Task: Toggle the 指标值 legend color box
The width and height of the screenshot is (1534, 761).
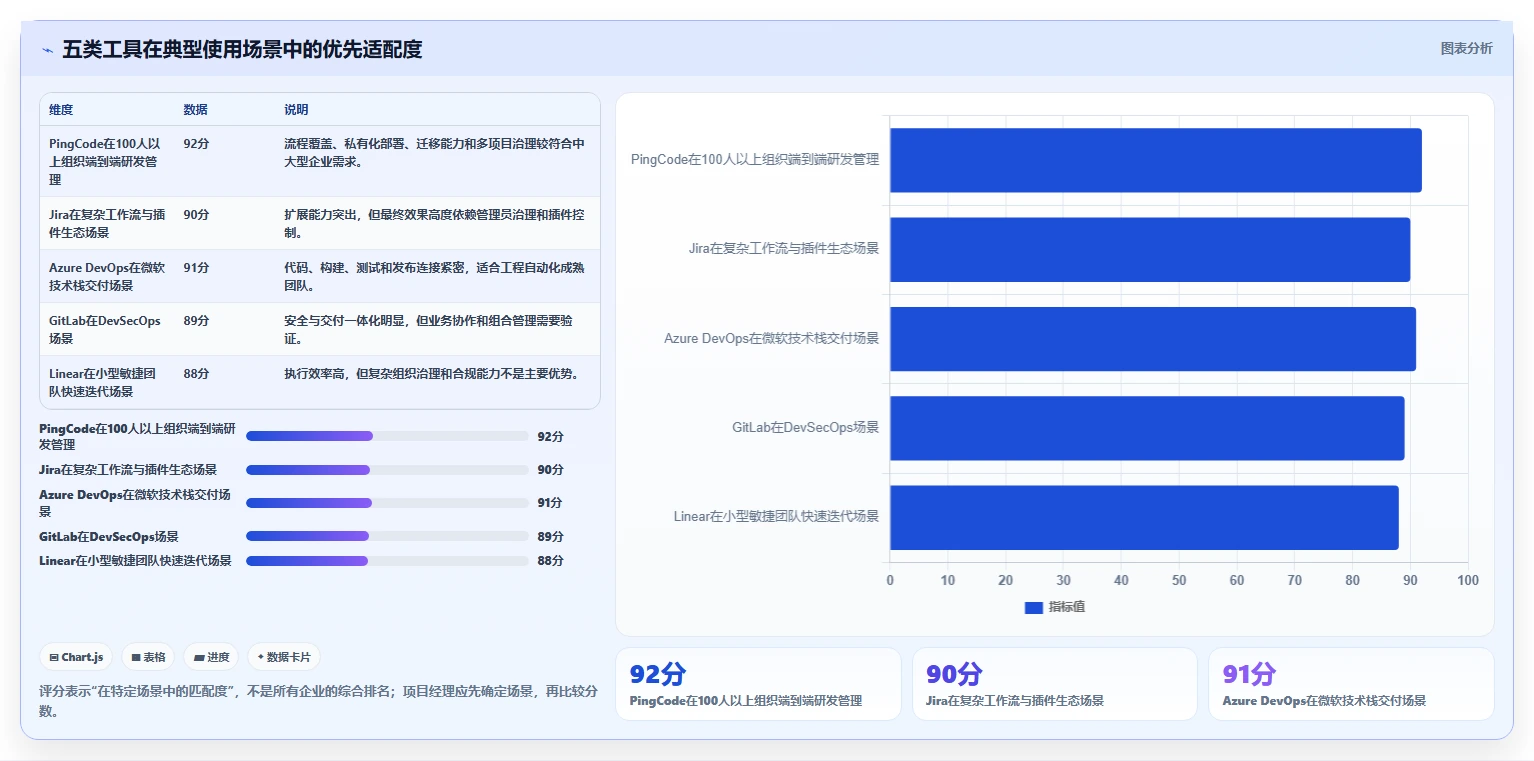Action: tap(1034, 608)
